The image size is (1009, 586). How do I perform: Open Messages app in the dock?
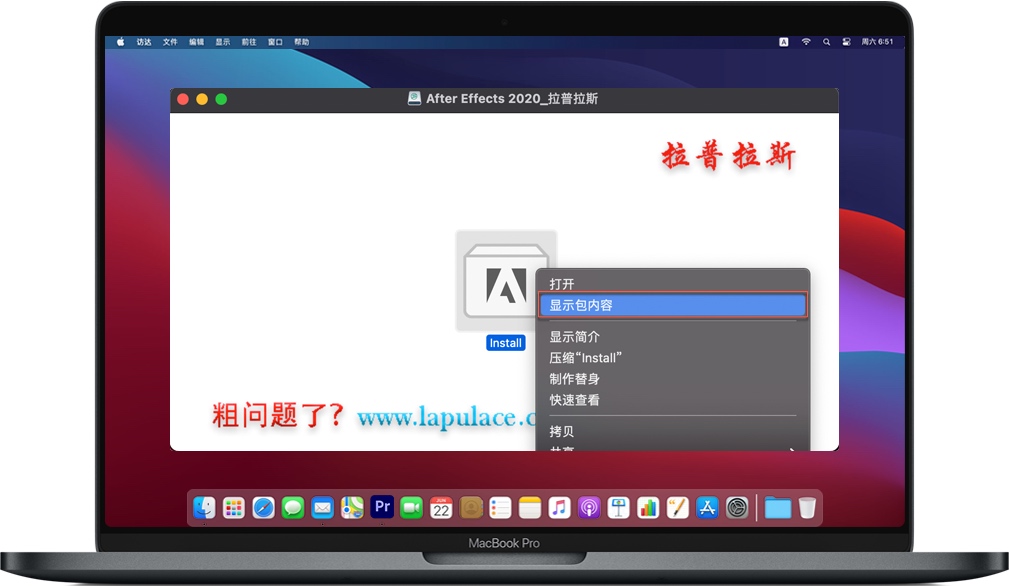(293, 508)
